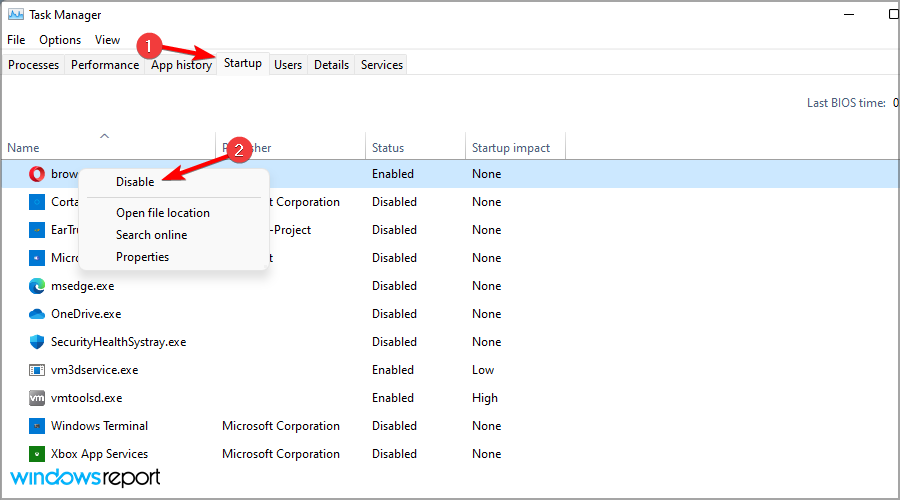The image size is (900, 500).
Task: Click the Windows Terminal icon
Action: [x=37, y=426]
